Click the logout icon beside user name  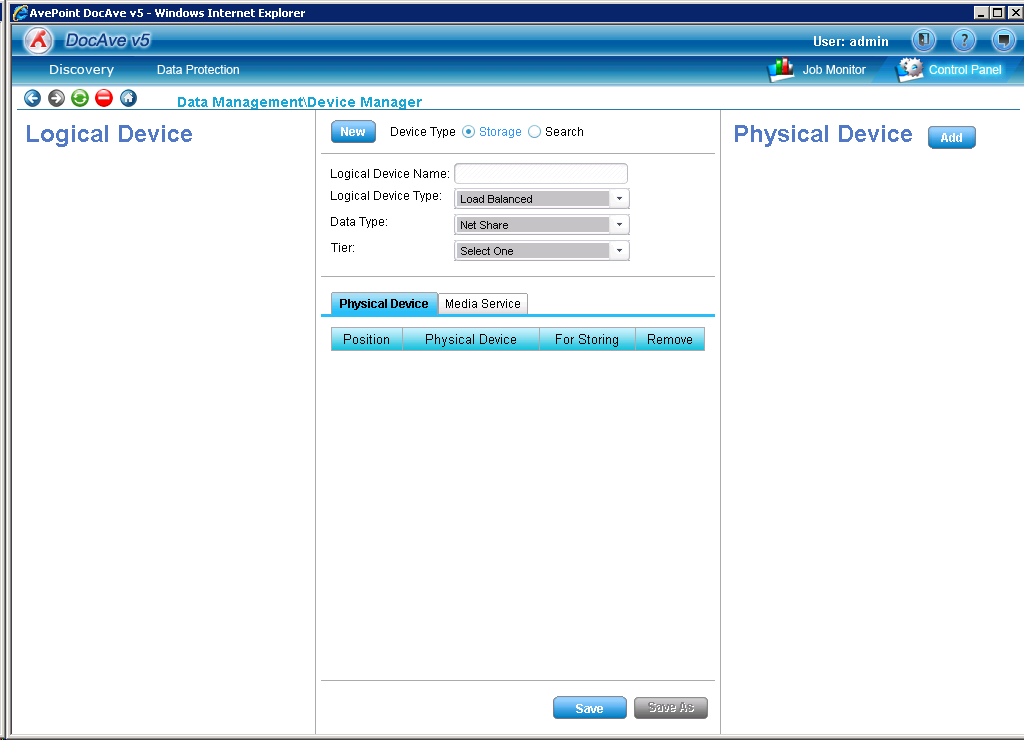923,41
